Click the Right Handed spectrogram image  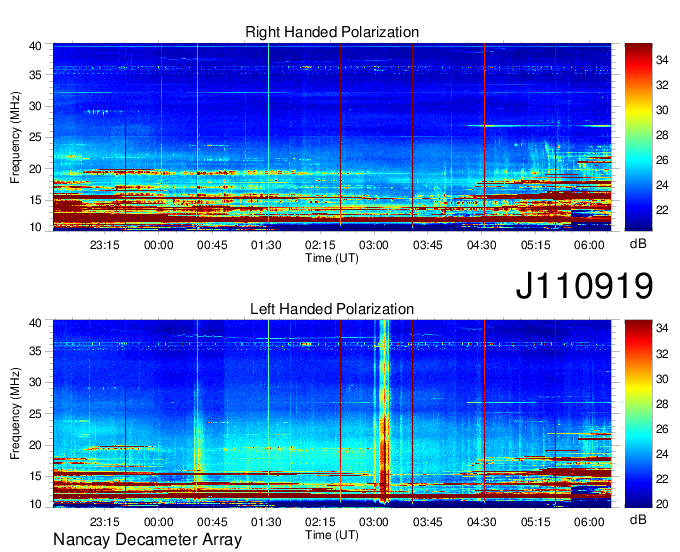tap(332, 137)
